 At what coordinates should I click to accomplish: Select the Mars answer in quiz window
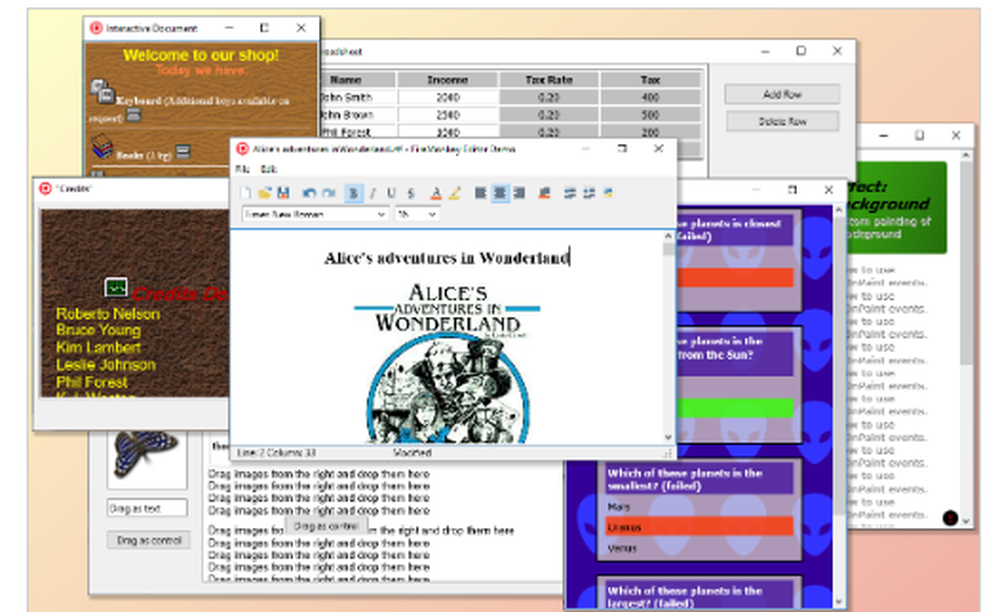(x=699, y=507)
